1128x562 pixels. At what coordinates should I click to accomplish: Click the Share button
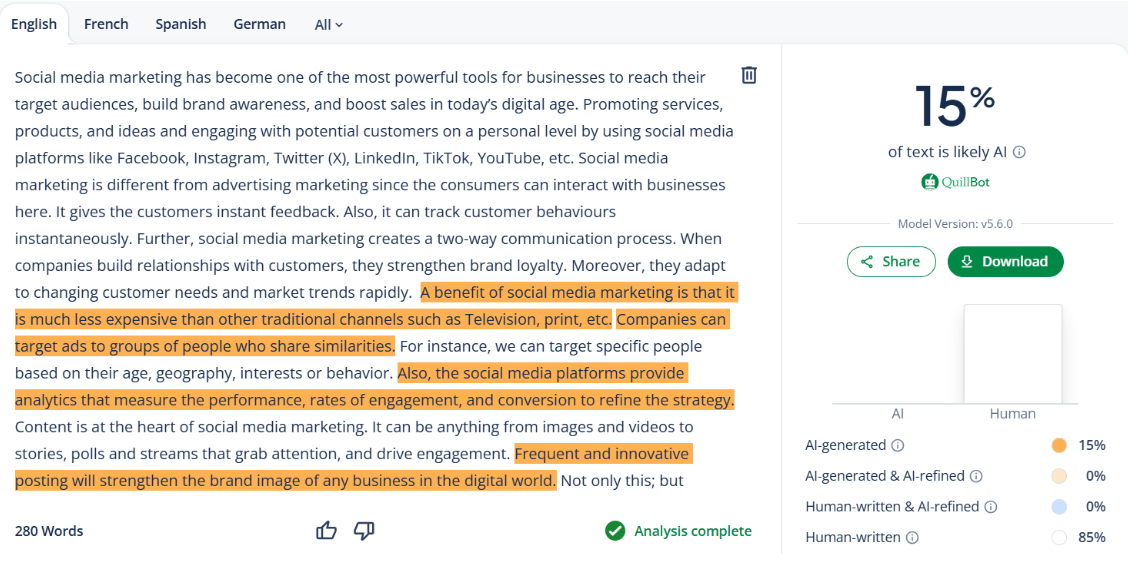(x=891, y=262)
